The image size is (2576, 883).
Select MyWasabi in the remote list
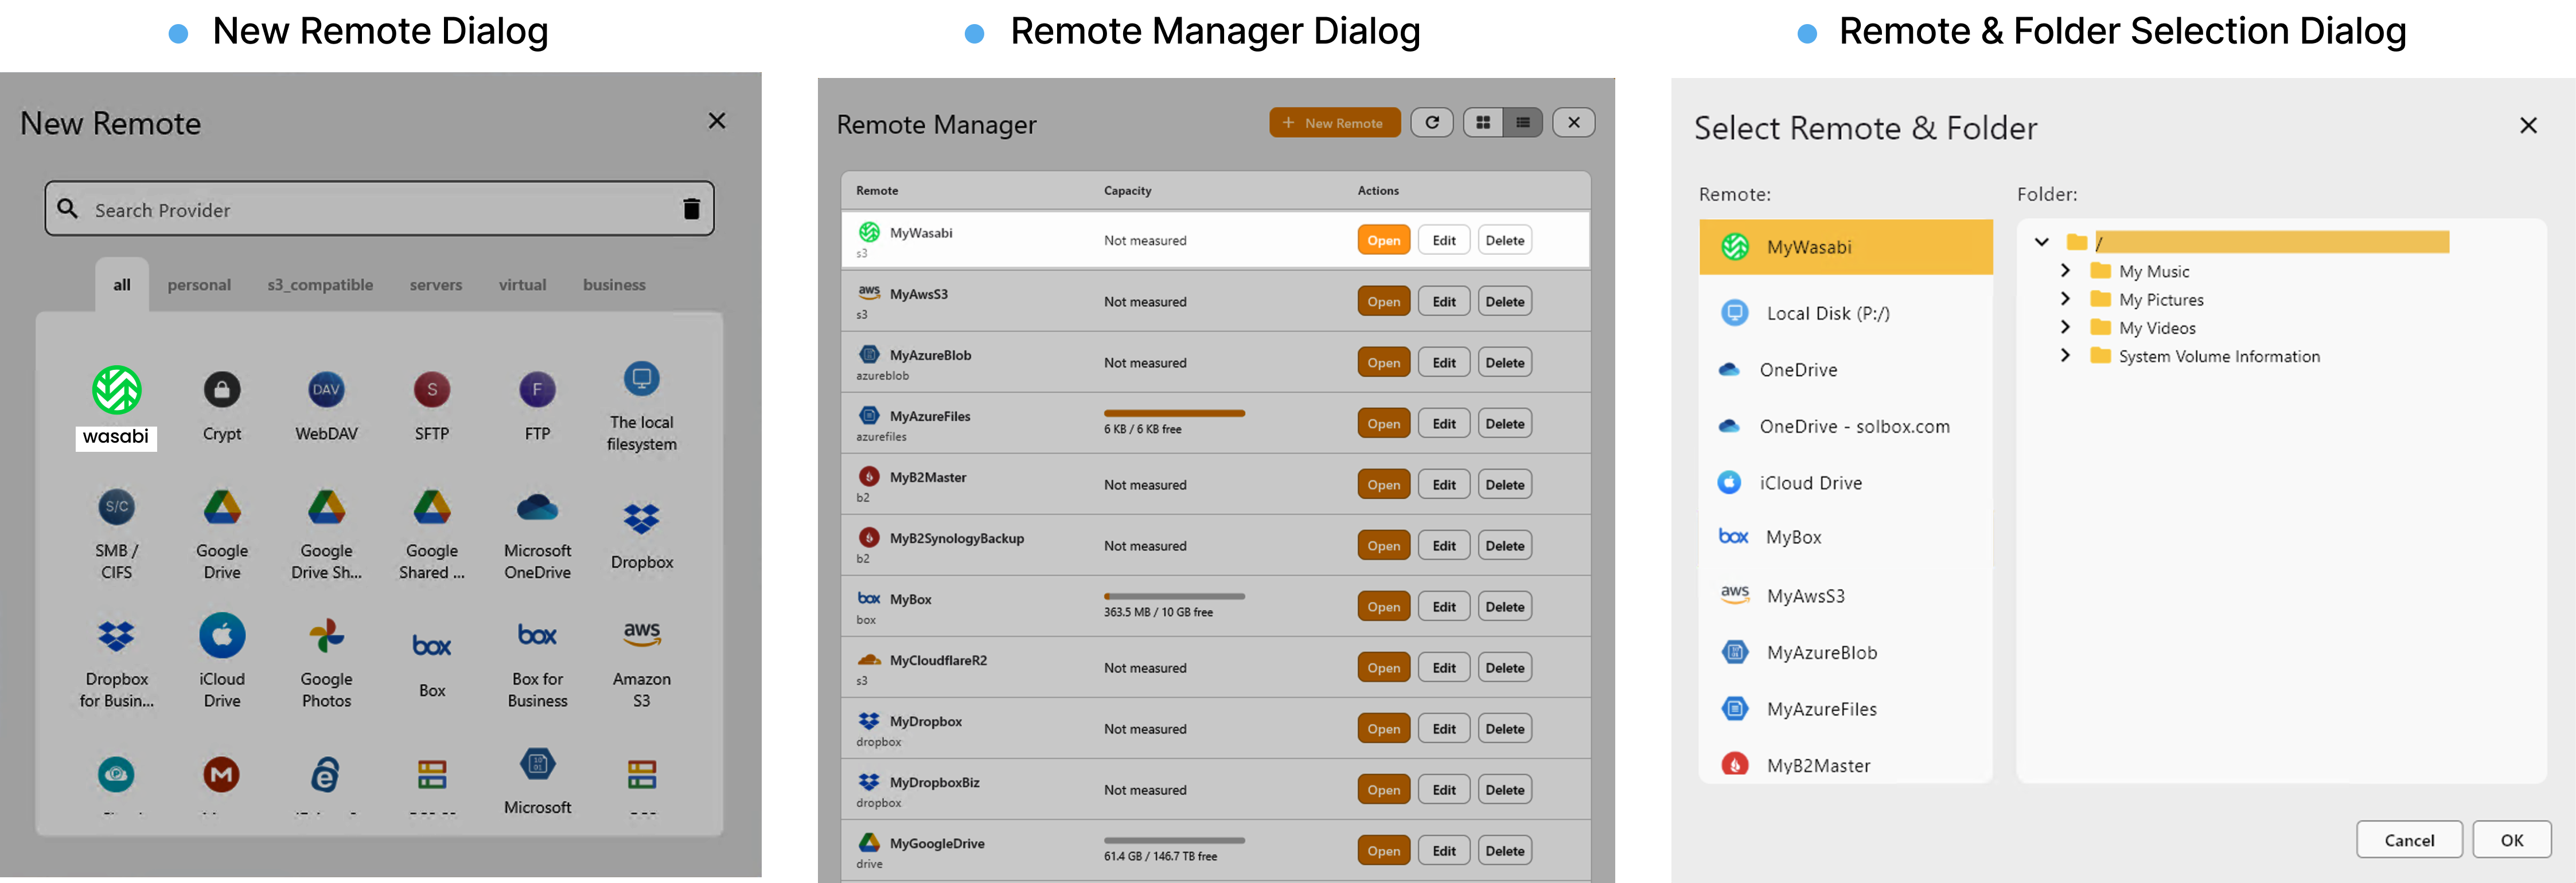point(1846,247)
